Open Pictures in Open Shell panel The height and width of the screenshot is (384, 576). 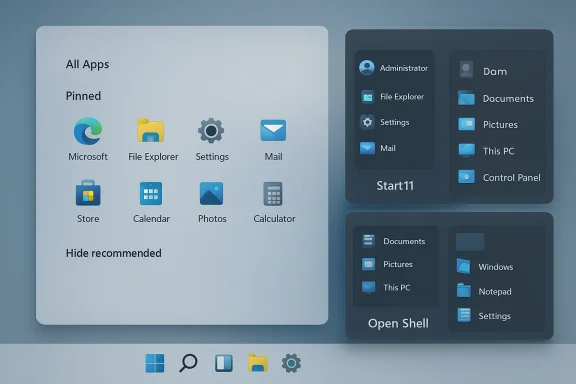click(x=387, y=264)
